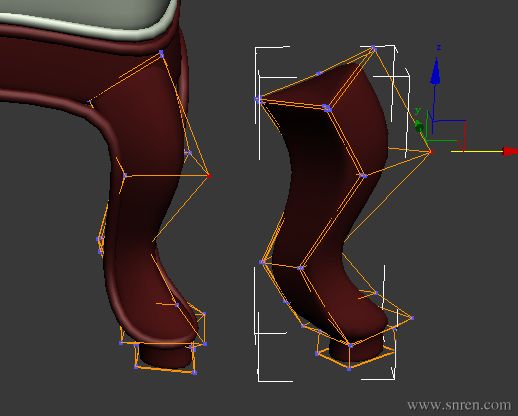Pick the bottommost control point under the right leg base
The height and width of the screenshot is (416, 518).
point(349,369)
